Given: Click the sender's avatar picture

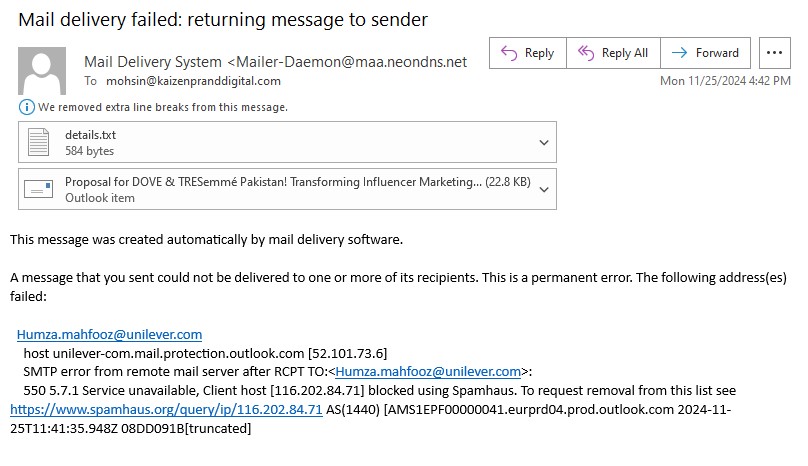Looking at the screenshot, I should pos(42,70).
